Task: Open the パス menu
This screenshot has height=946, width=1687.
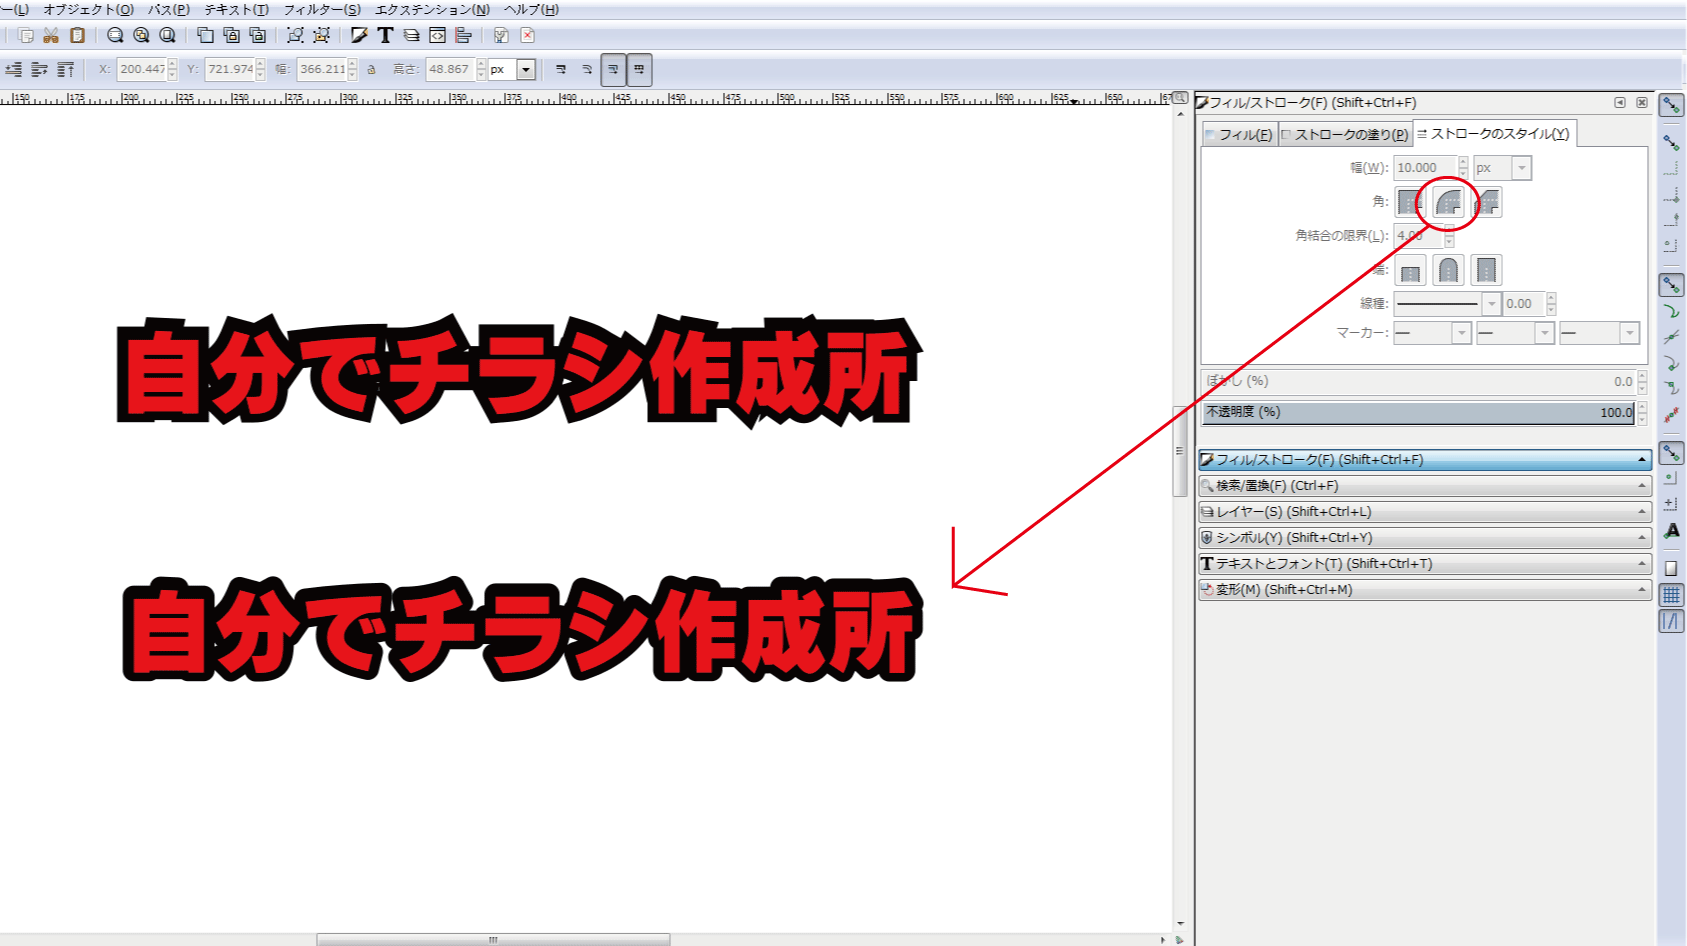Action: (169, 9)
